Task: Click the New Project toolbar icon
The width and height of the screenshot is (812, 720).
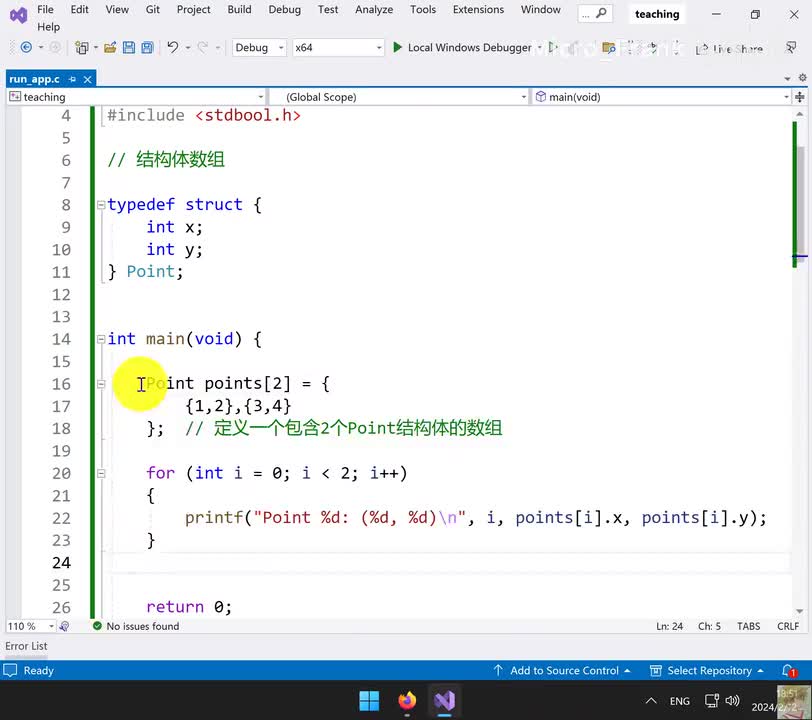Action: [81, 48]
